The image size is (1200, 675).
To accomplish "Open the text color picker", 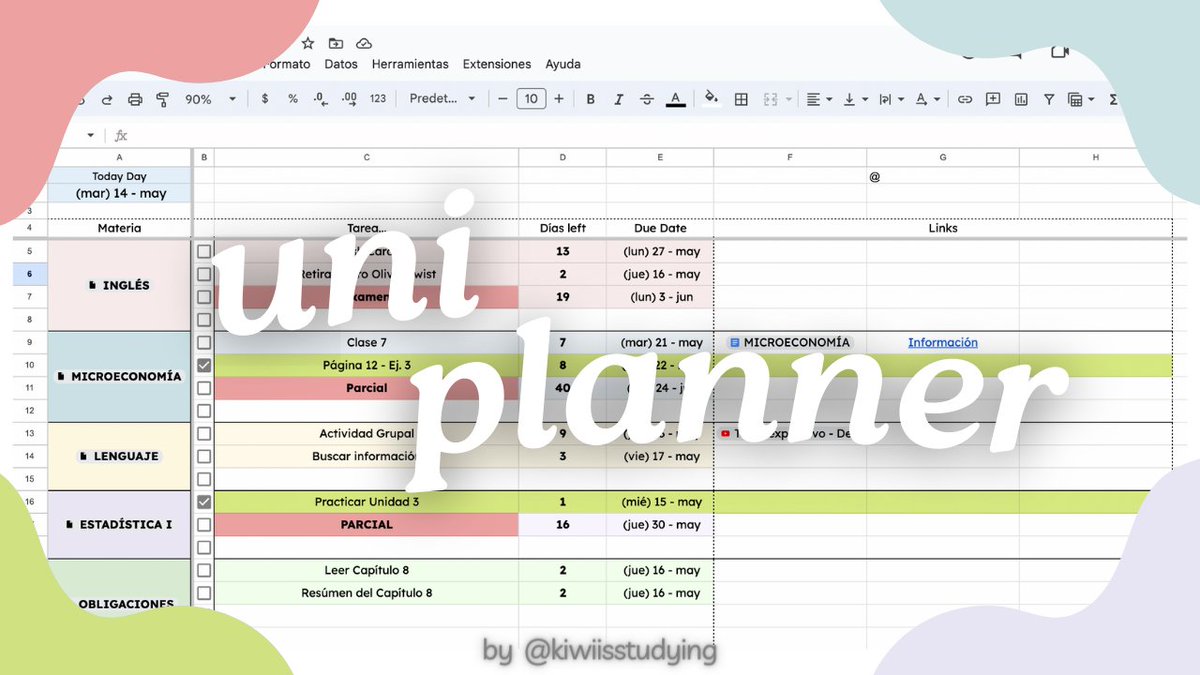I will tap(676, 99).
